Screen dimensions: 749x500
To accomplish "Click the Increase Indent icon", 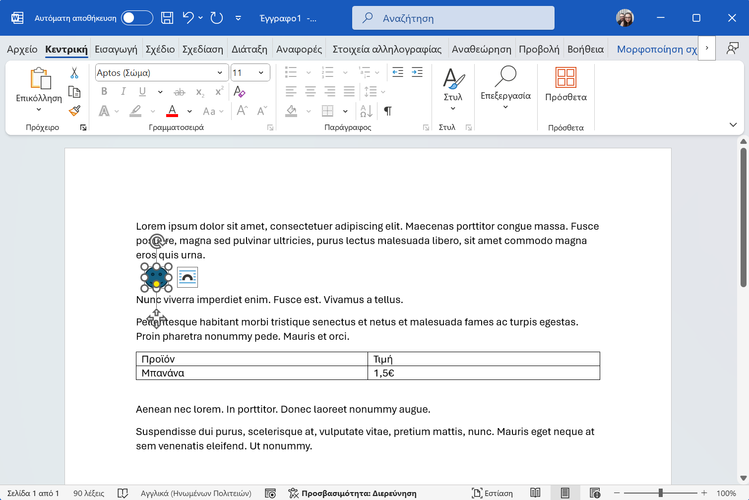I will 416,73.
